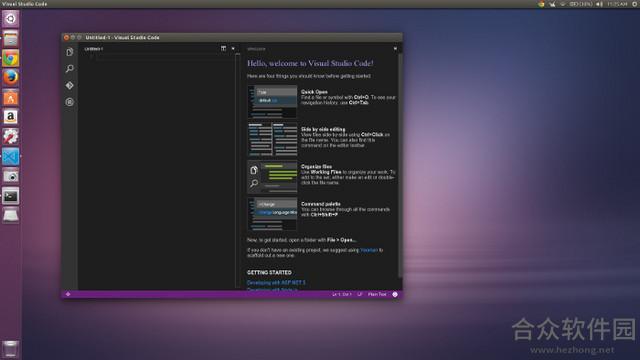The height and width of the screenshot is (360, 640).
Task: Select the Plain Text language mode
Action: [x=377, y=294]
